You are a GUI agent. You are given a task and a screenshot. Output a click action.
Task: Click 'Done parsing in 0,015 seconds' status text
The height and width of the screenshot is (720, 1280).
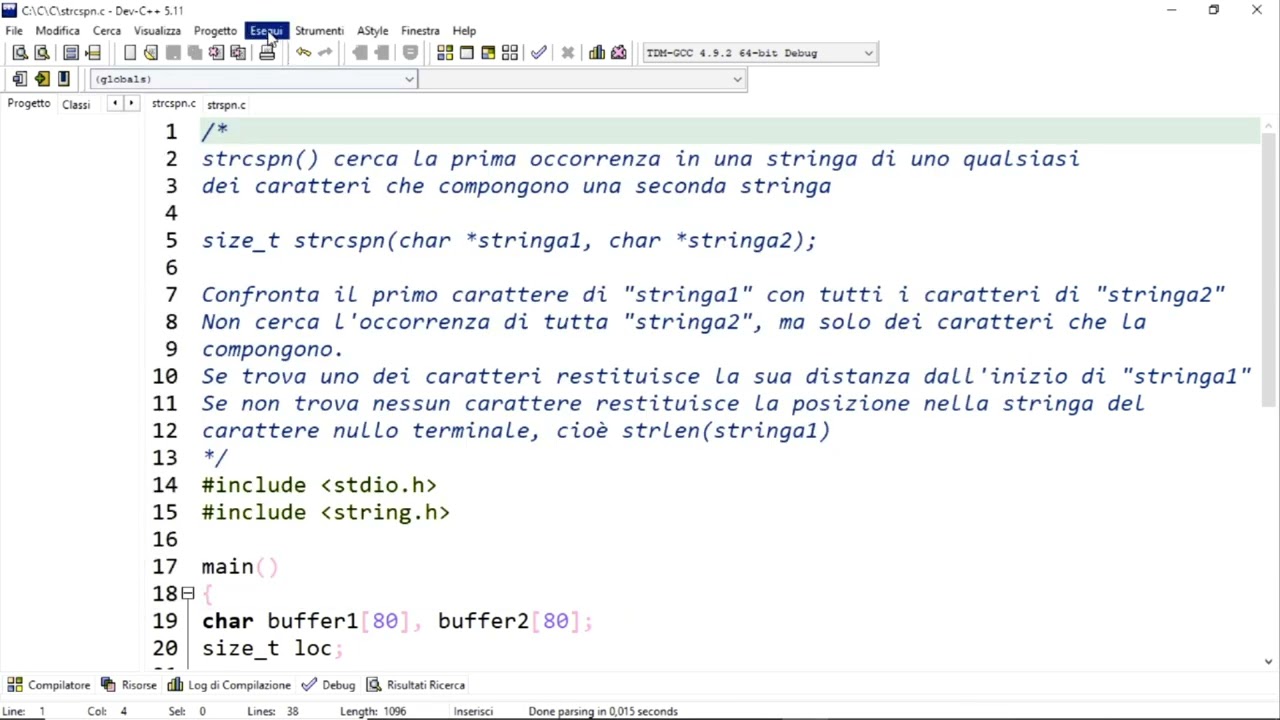pos(603,711)
